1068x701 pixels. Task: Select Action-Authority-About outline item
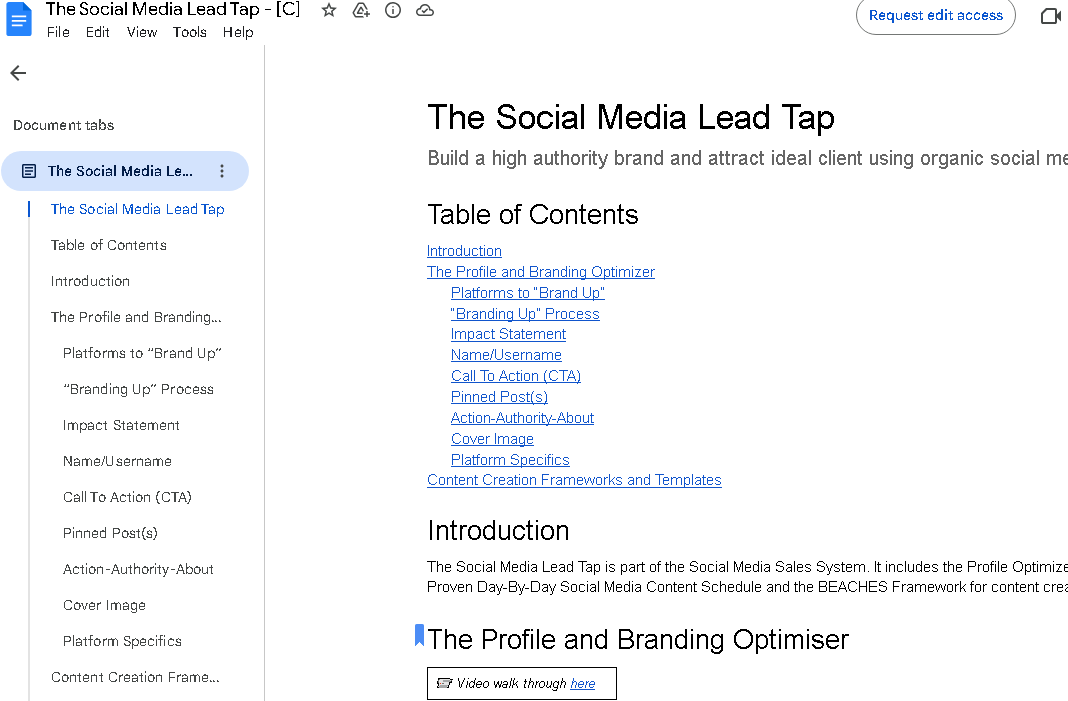coord(138,570)
